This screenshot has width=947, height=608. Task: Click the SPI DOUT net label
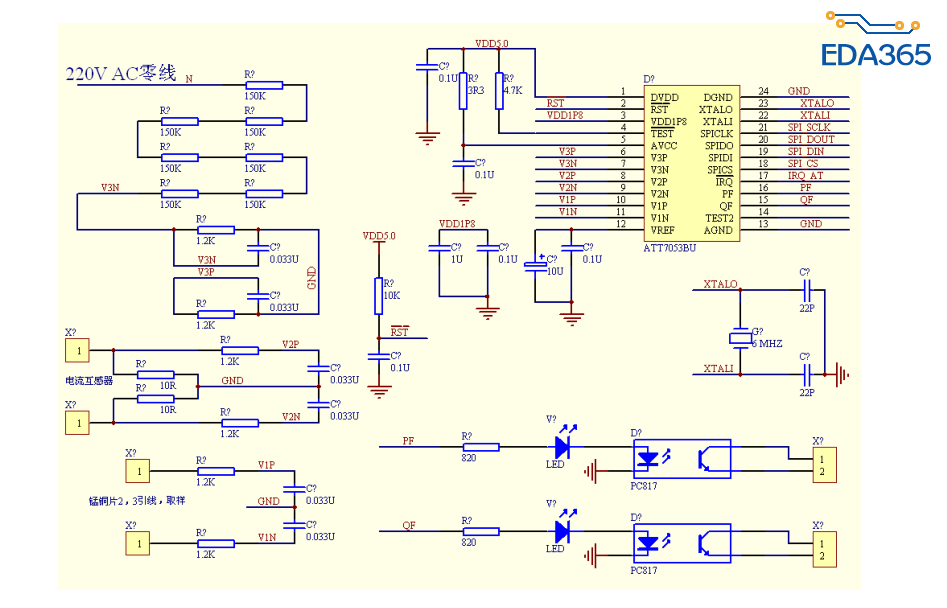(811, 139)
